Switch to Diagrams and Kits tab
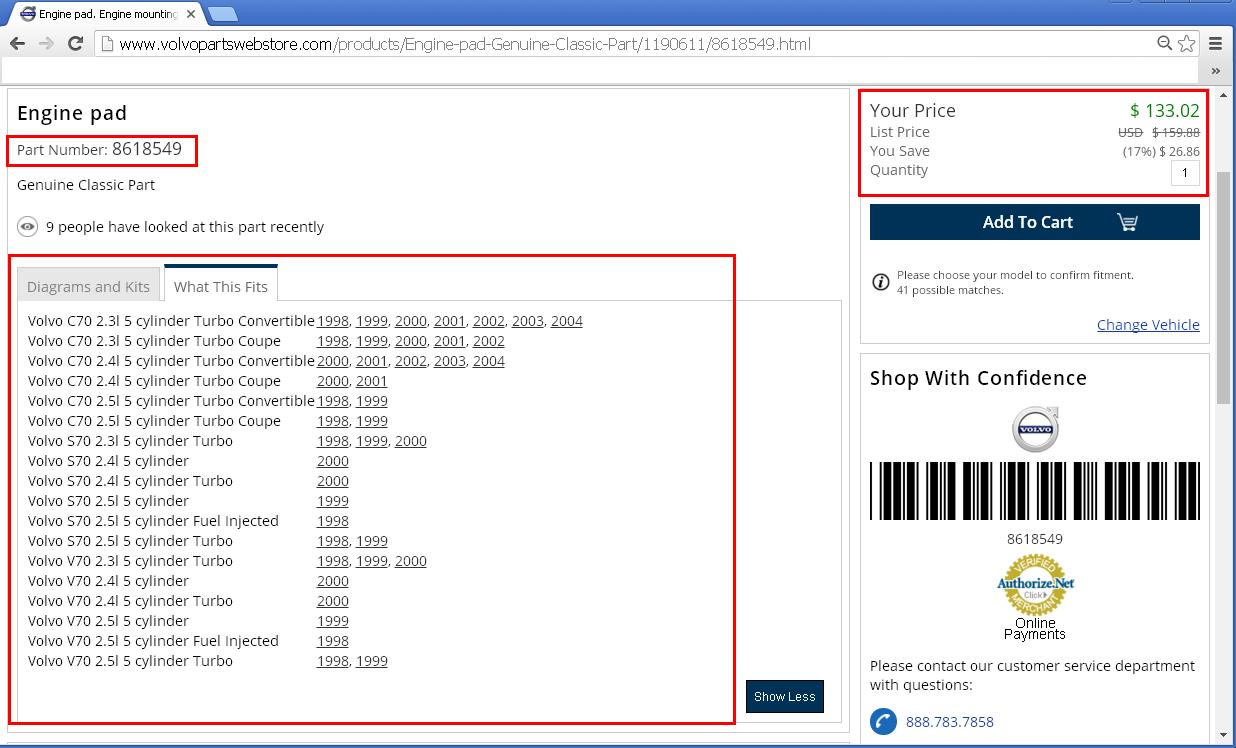Screen dimensions: 1236x748 tap(88, 286)
